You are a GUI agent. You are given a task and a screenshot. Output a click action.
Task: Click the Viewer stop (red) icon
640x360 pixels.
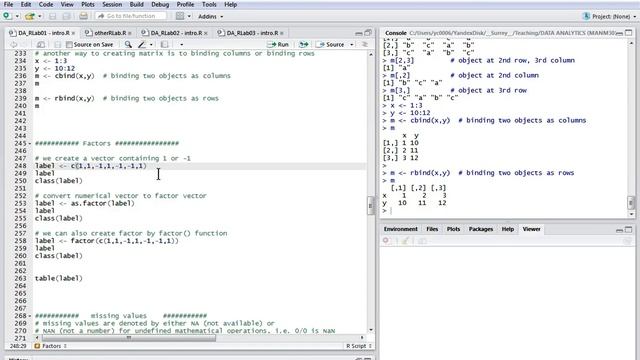[386, 241]
